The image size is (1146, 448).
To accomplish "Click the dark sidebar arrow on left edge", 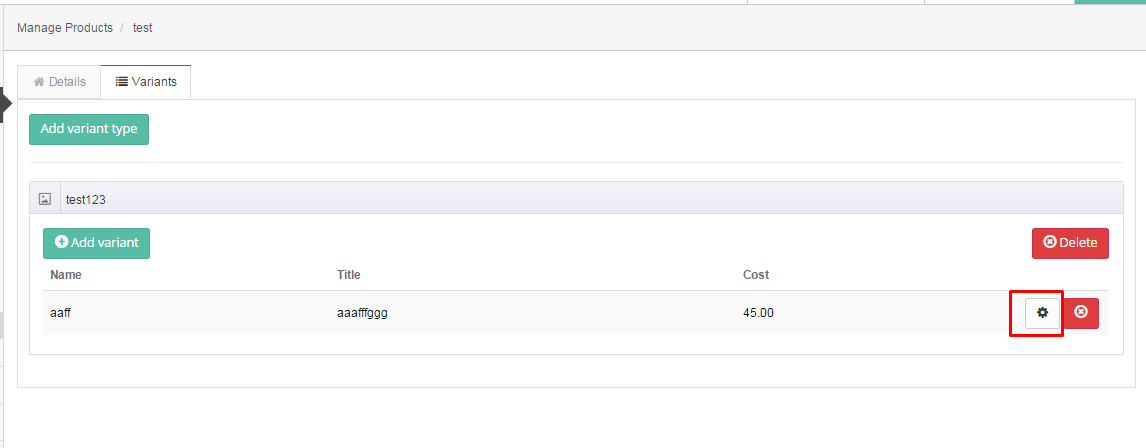I will [x=6, y=105].
